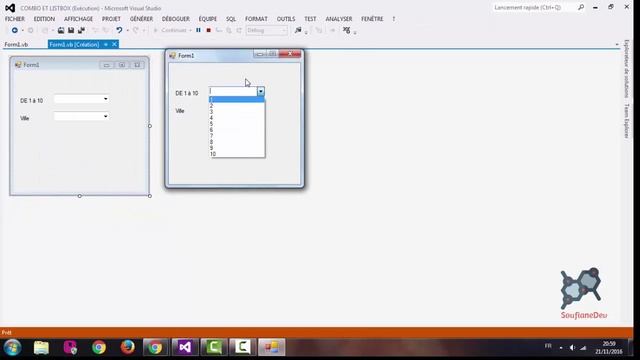Open the Explorateur de solutions side tab
This screenshot has height=360, width=640.
[627, 69]
